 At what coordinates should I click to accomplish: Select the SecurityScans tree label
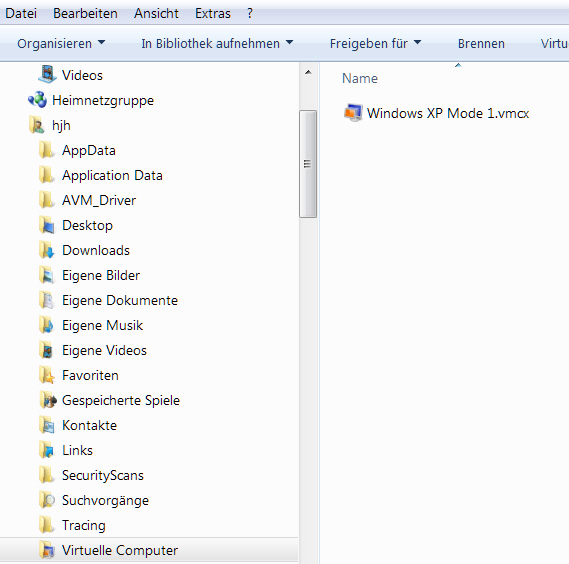click(103, 476)
